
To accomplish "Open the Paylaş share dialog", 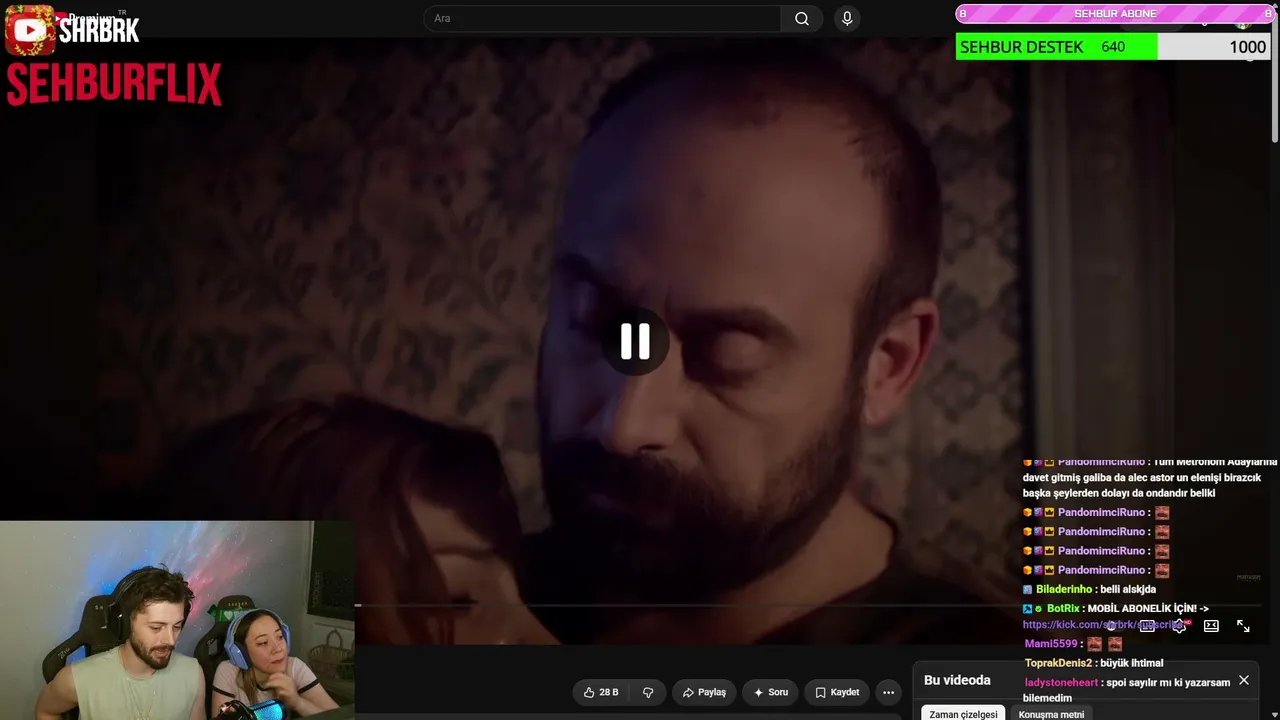I will [704, 692].
